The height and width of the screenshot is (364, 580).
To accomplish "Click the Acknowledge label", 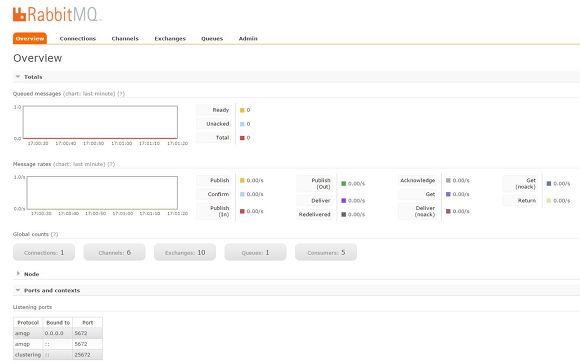I will click(x=418, y=180).
